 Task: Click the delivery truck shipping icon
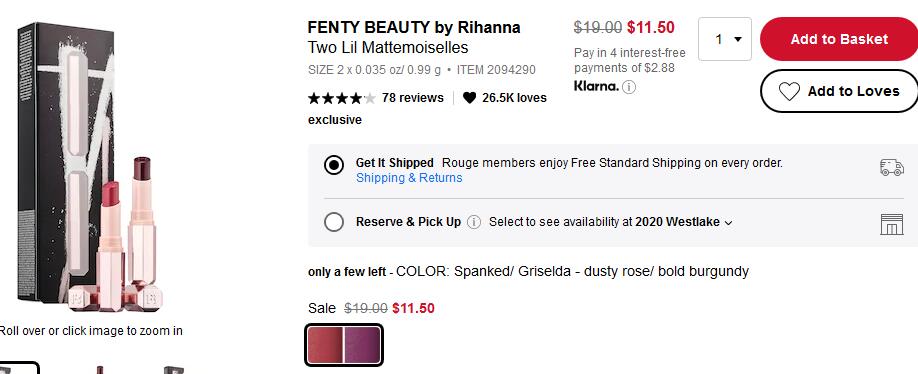click(891, 167)
